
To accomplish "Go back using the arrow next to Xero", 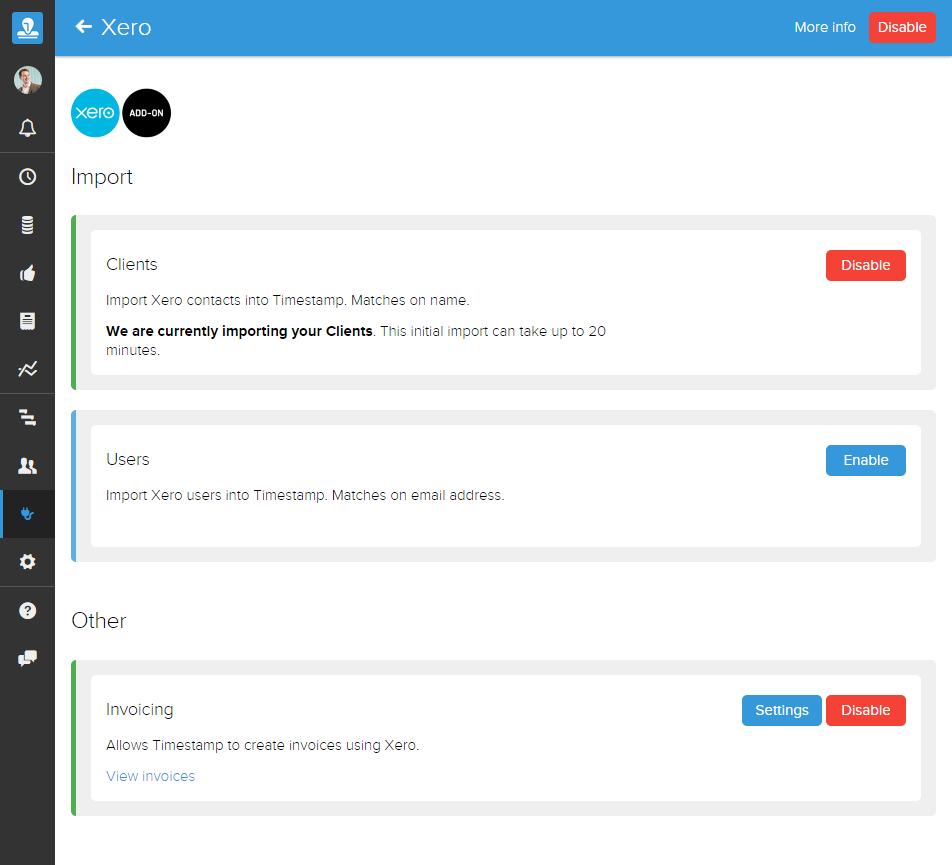I will point(83,27).
